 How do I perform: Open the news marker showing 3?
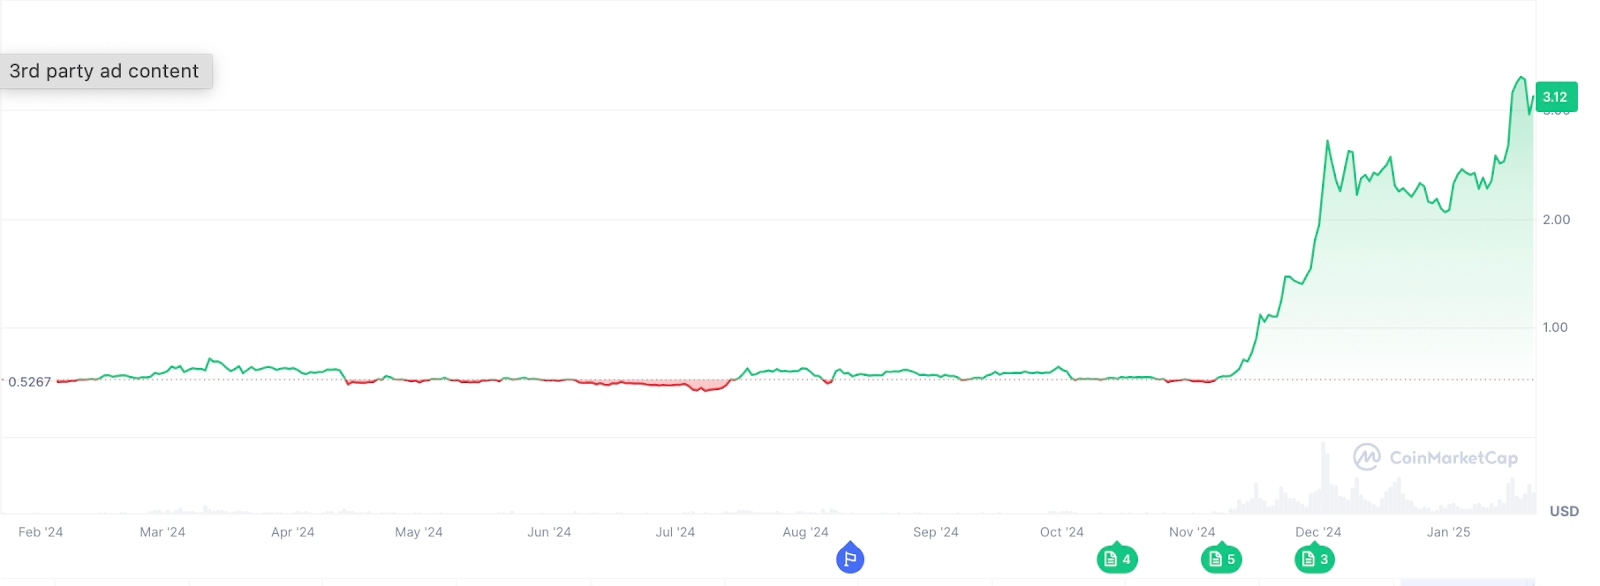click(x=1315, y=558)
